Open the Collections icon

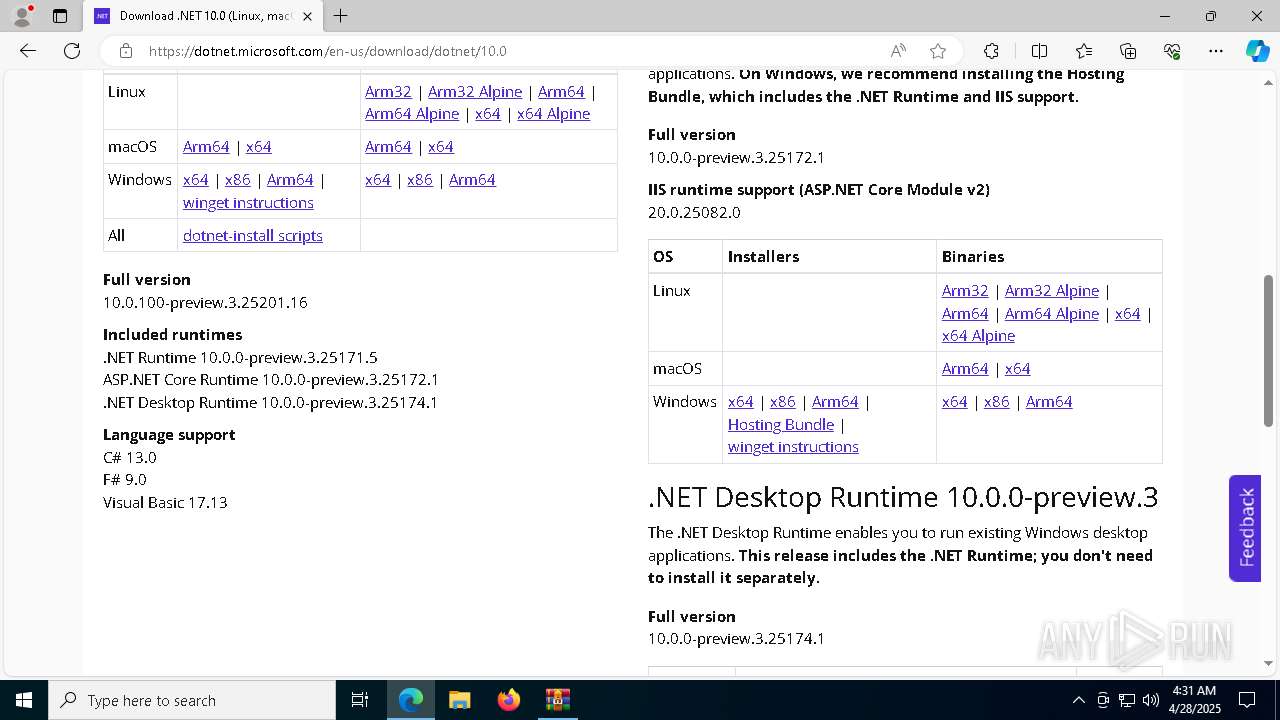1128,51
